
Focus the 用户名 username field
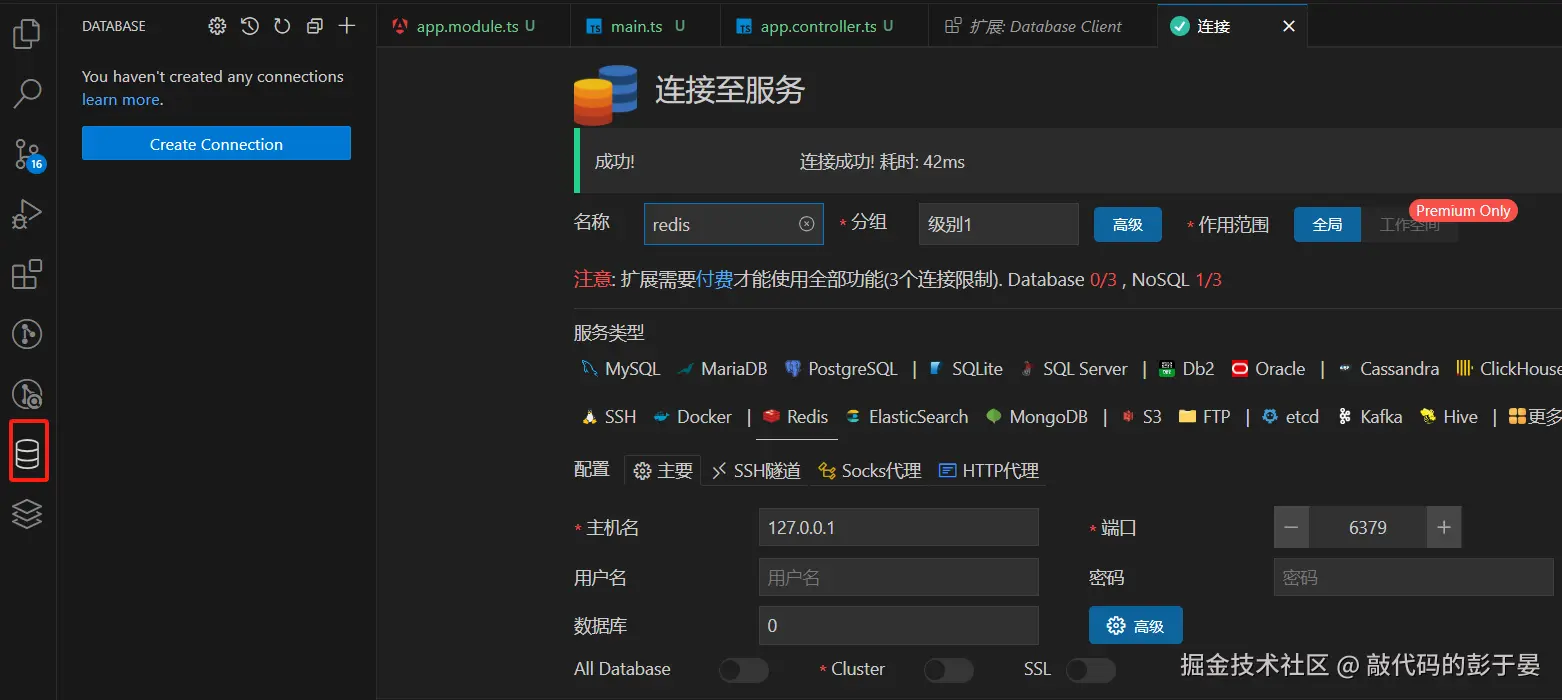(899, 577)
